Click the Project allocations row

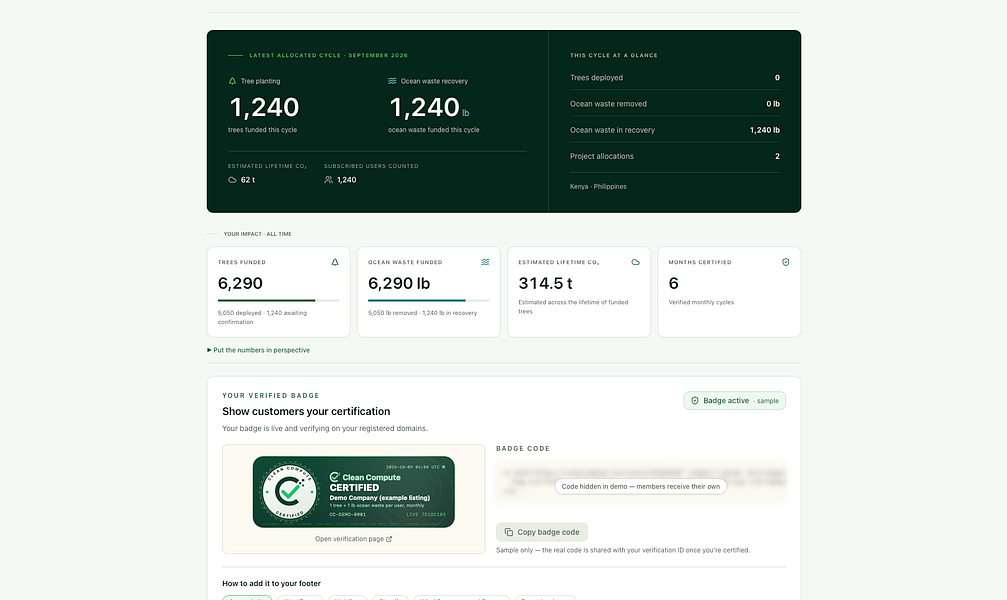(x=674, y=156)
